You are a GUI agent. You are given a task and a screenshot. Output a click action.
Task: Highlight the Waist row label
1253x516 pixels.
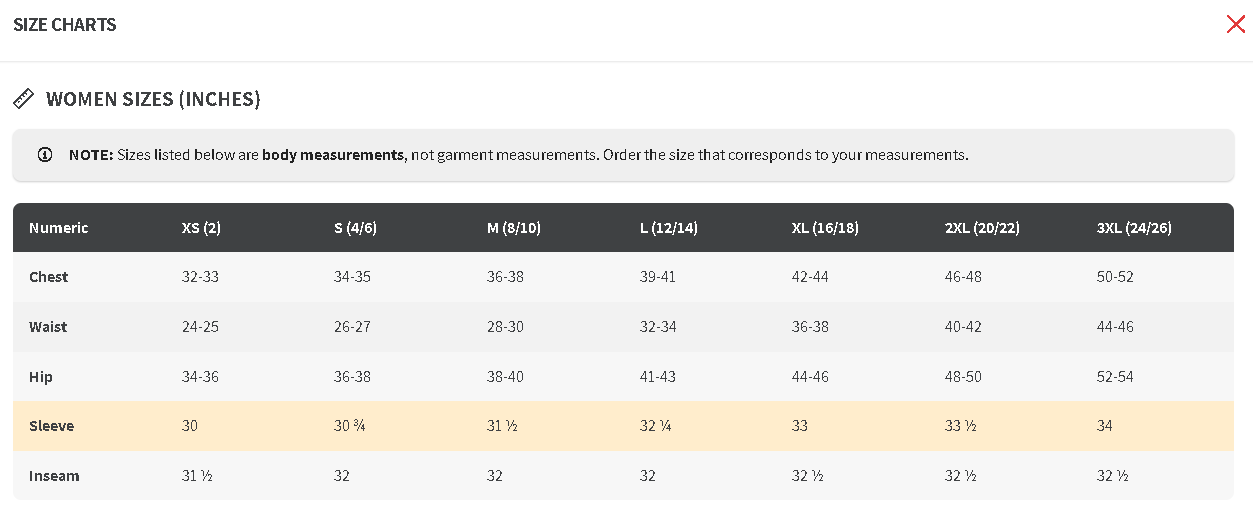pos(48,327)
